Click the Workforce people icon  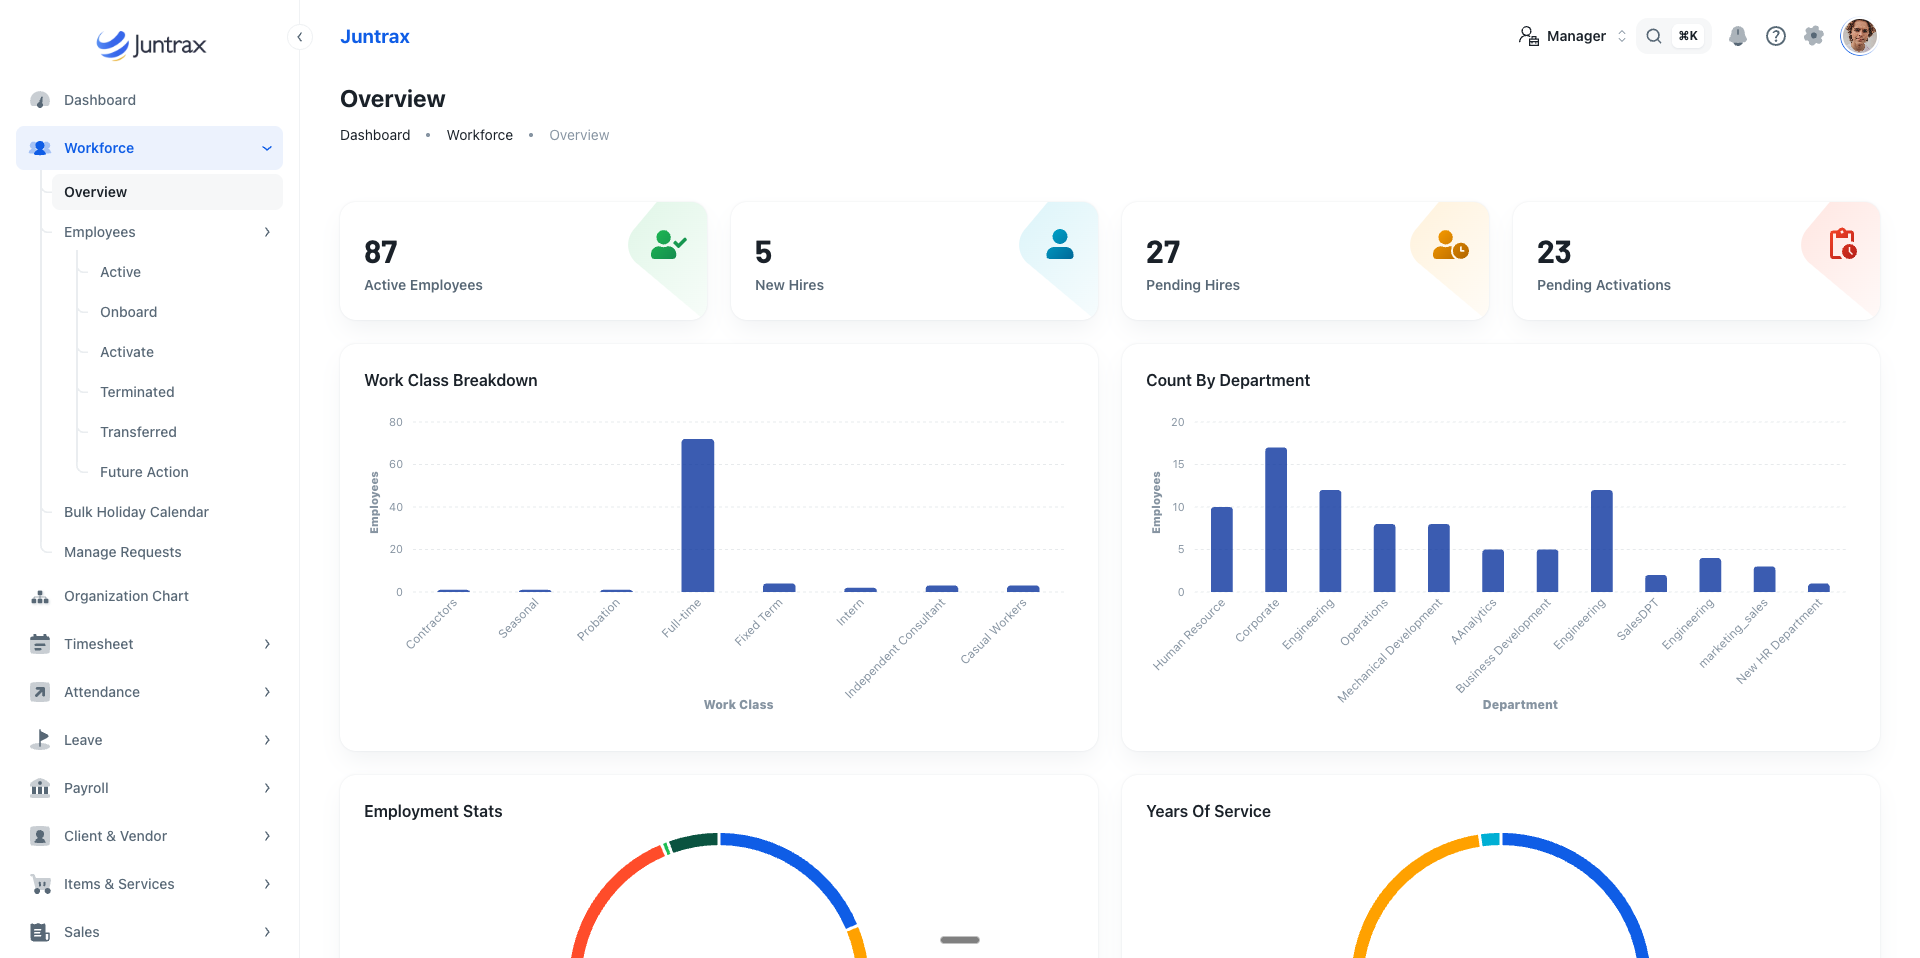pos(40,148)
